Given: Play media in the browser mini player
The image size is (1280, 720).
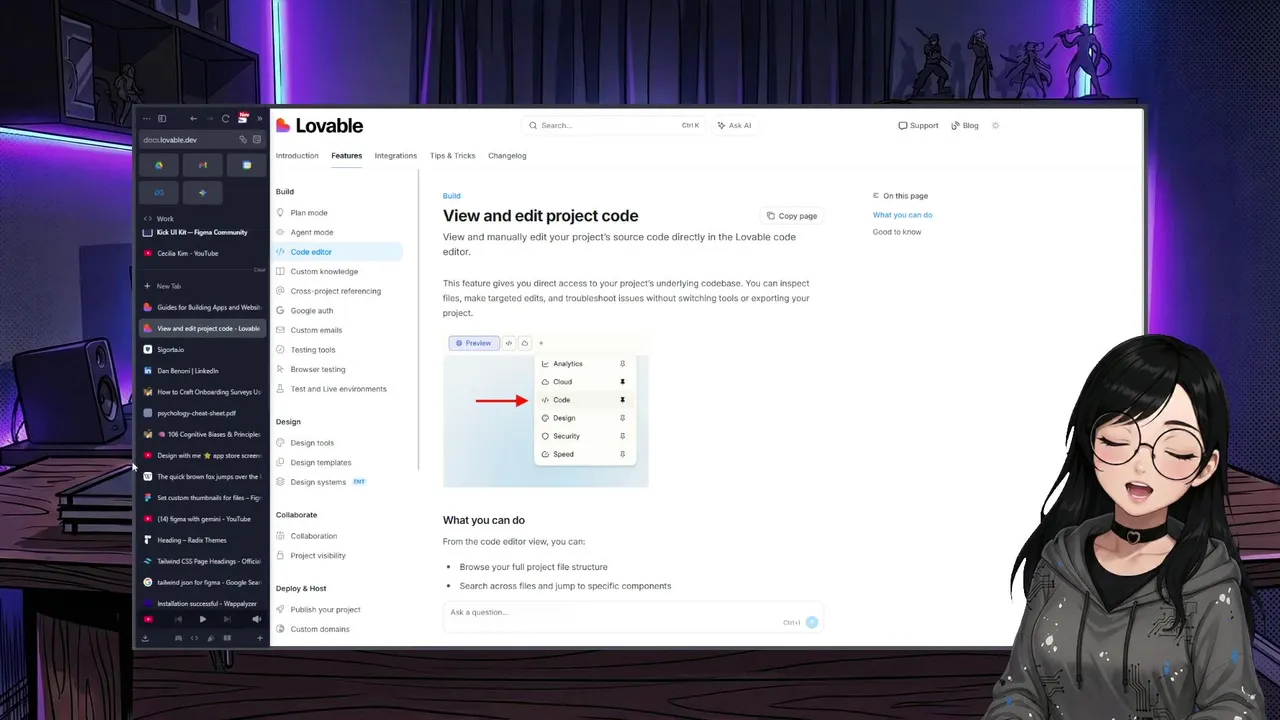Looking at the screenshot, I should (203, 620).
